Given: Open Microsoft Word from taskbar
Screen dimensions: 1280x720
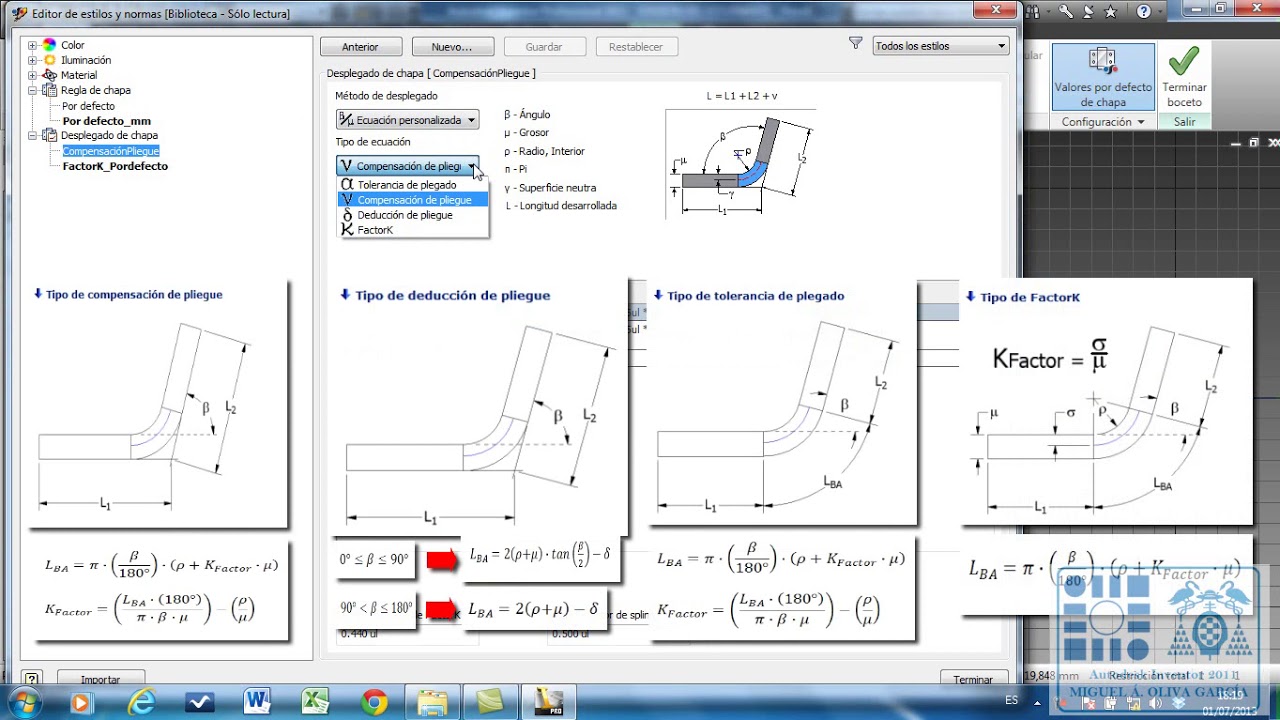Looking at the screenshot, I should (257, 702).
